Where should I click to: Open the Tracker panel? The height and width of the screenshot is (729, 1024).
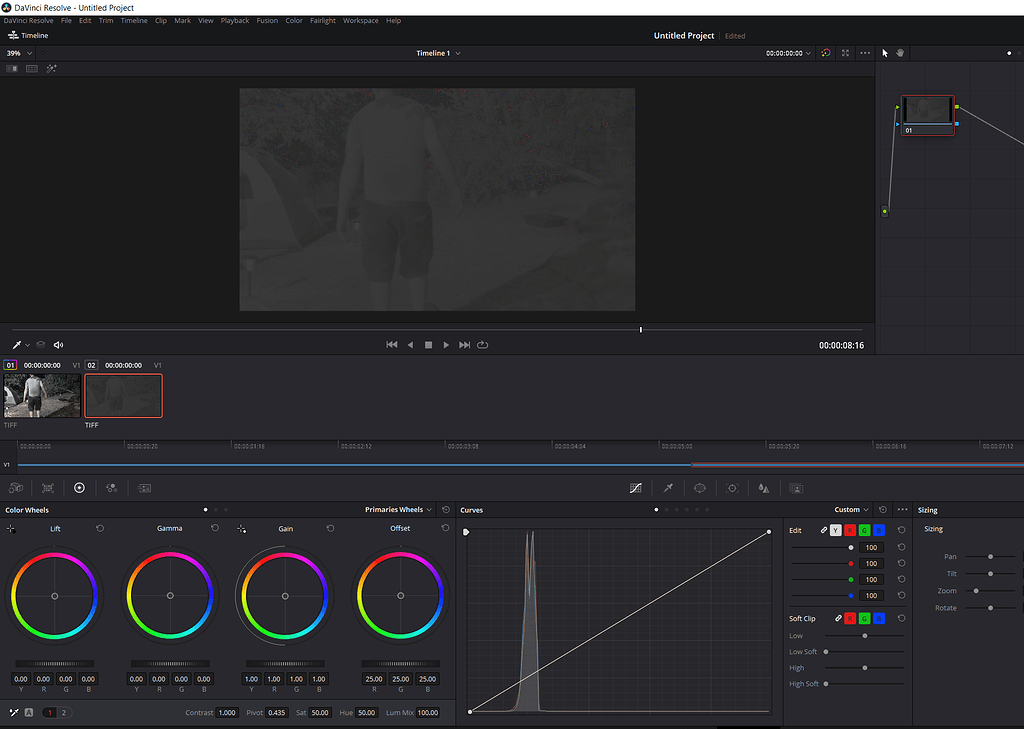732,487
